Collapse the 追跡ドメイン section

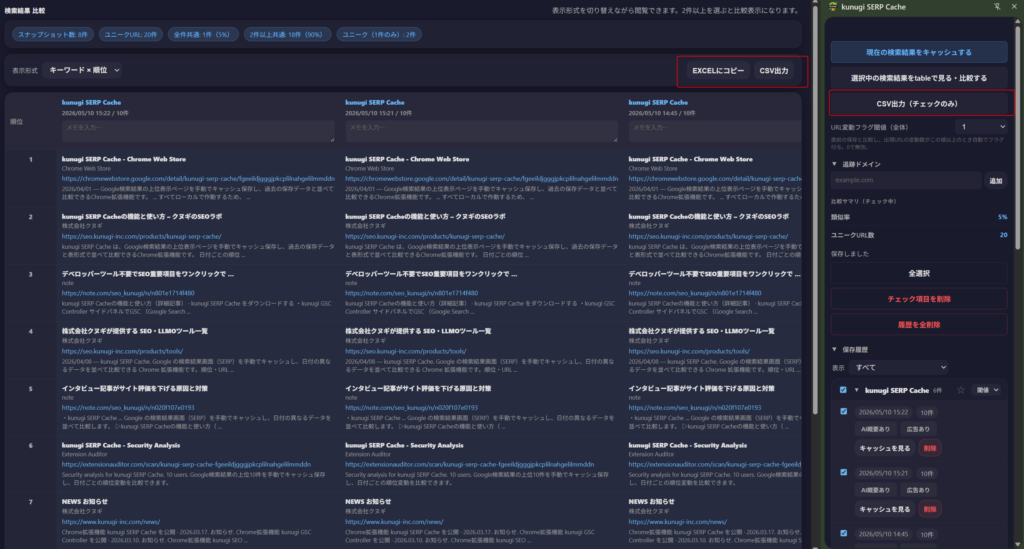pos(834,165)
